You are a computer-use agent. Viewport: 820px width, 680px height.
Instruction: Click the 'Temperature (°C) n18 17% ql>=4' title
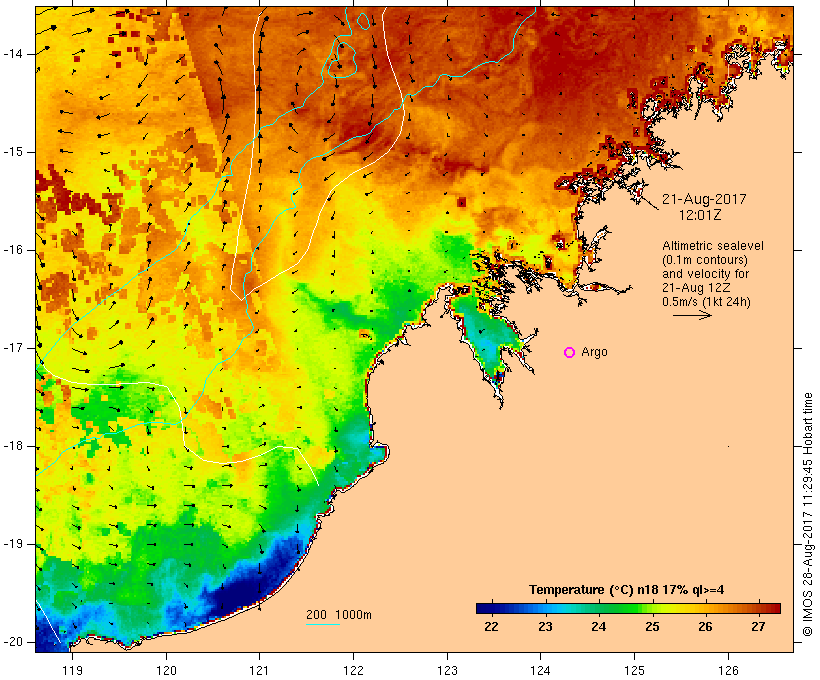(627, 590)
